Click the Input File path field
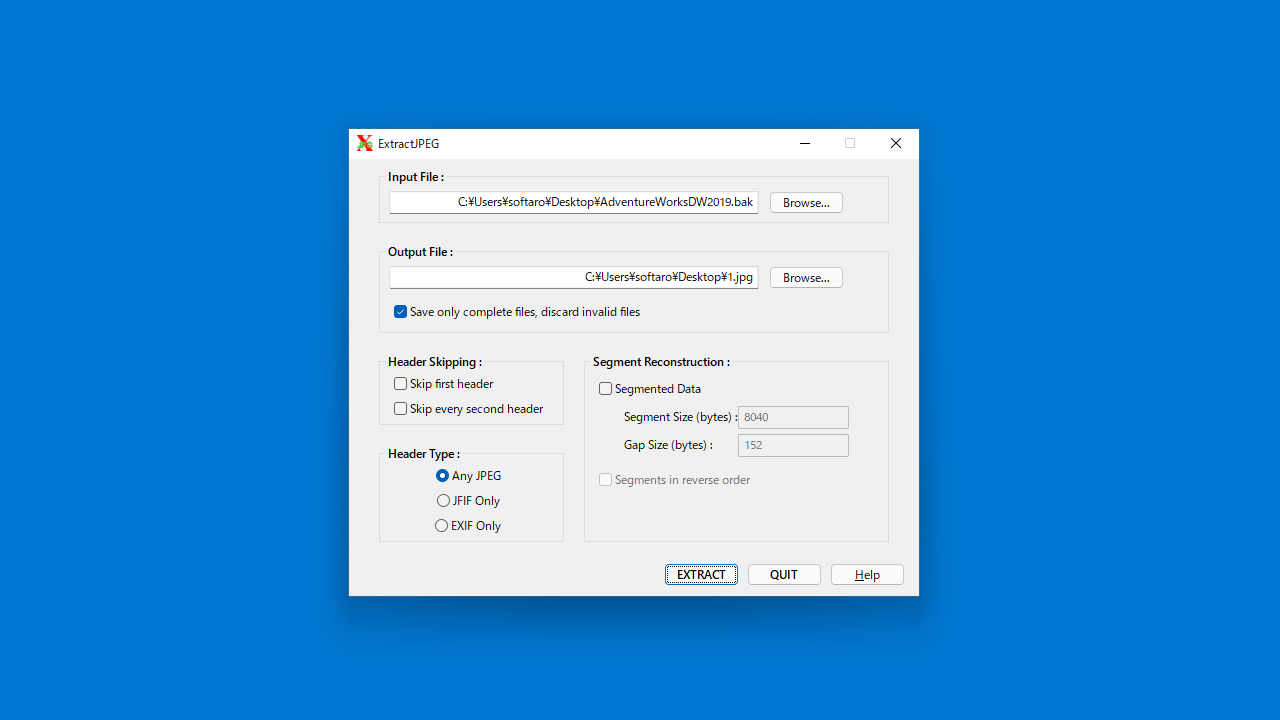The image size is (1280, 720). click(x=574, y=202)
